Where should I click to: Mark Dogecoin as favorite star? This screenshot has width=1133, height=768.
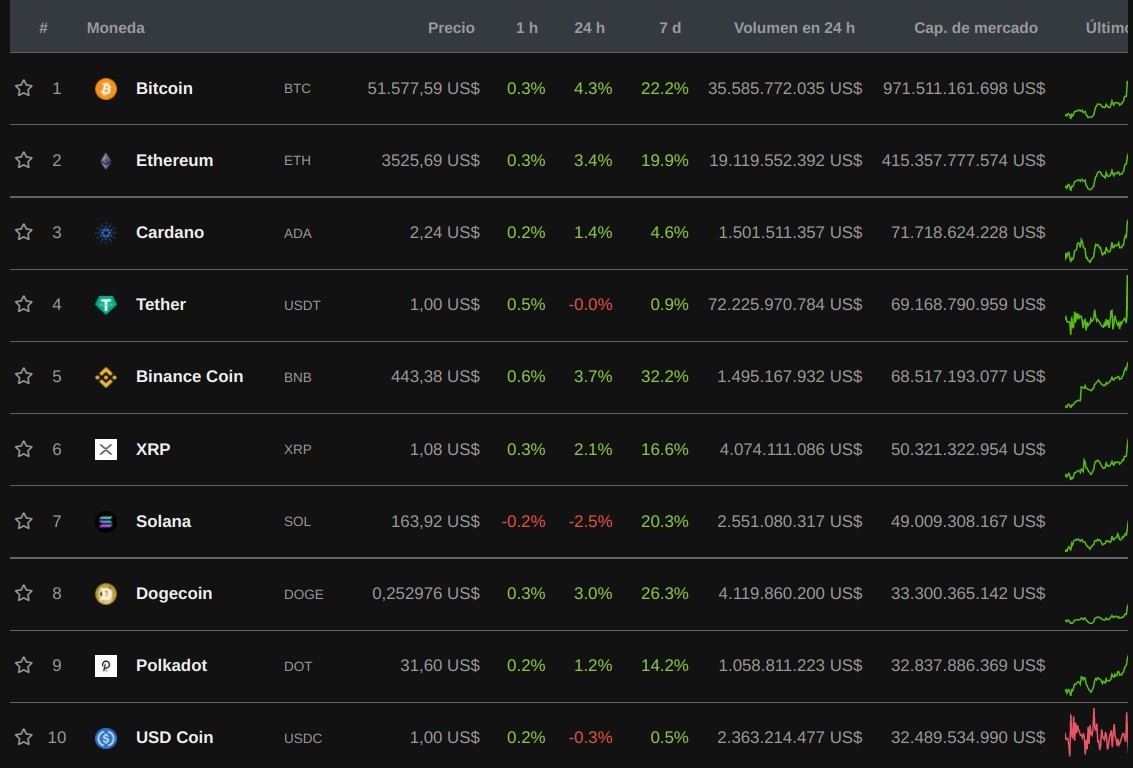click(24, 593)
